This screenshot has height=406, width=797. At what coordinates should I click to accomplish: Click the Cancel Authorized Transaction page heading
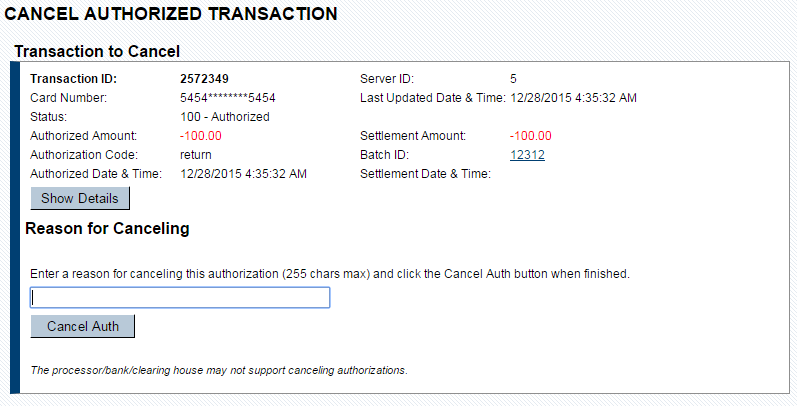point(172,15)
